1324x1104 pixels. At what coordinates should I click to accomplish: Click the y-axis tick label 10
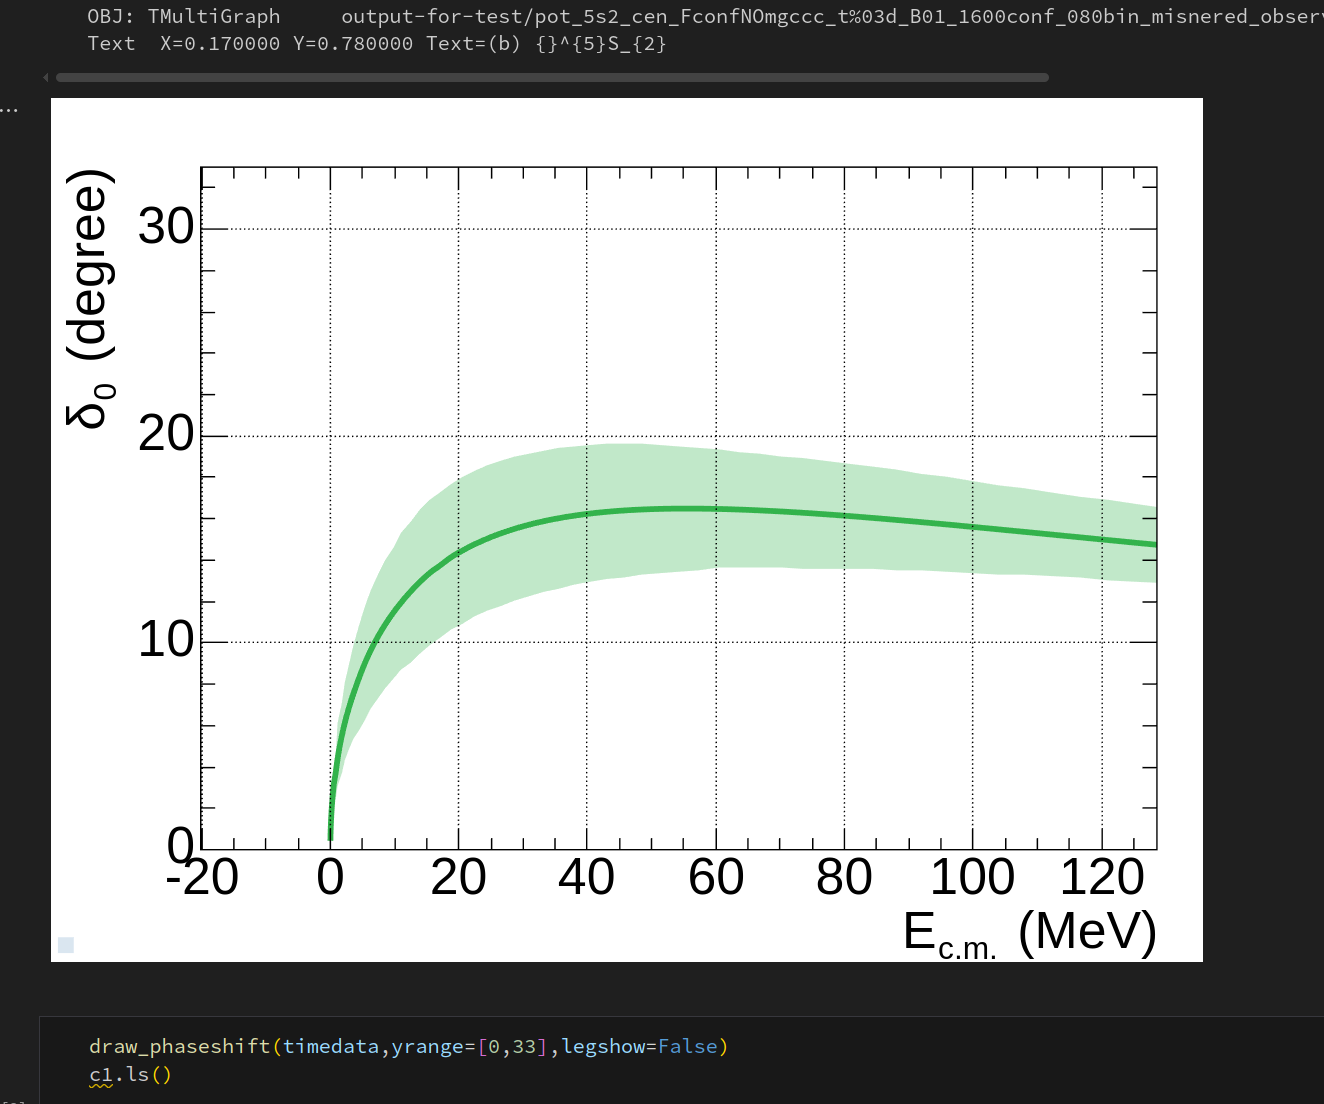click(x=166, y=640)
